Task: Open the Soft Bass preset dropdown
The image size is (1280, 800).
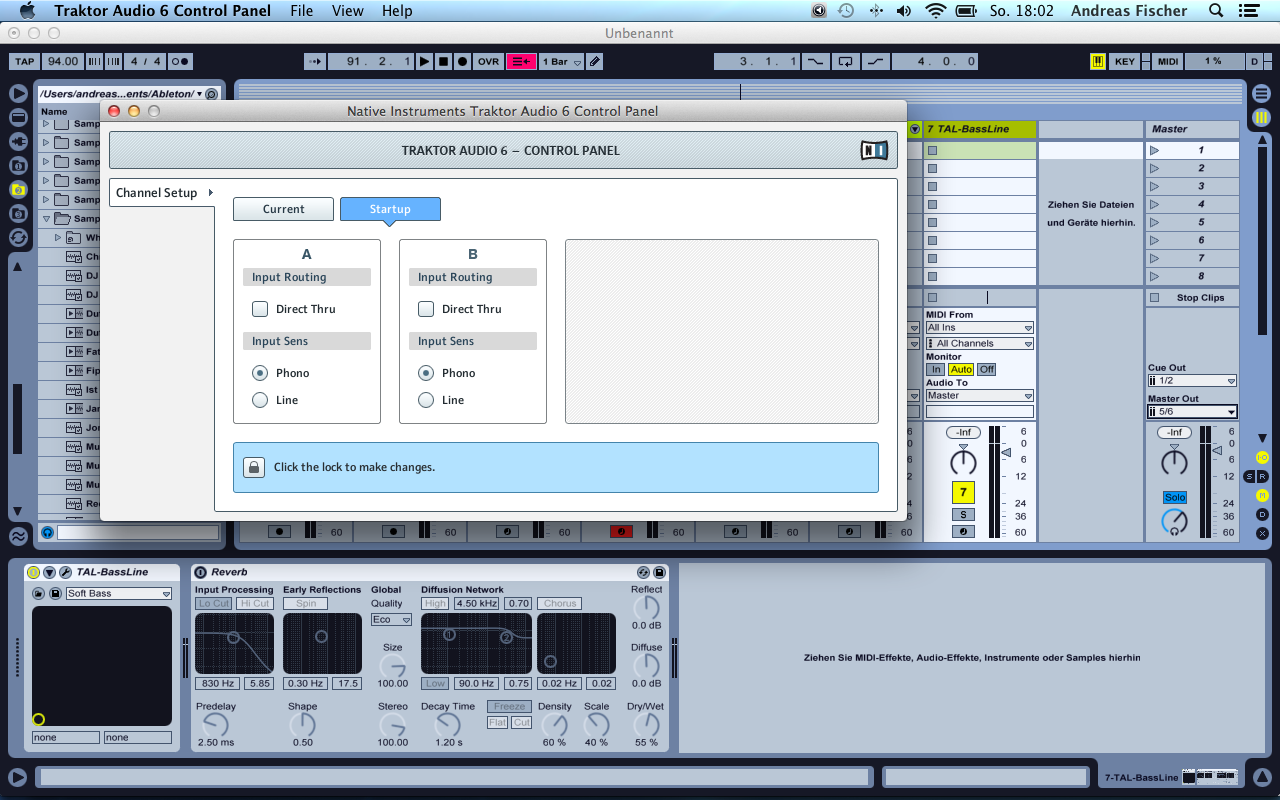Action: click(119, 594)
